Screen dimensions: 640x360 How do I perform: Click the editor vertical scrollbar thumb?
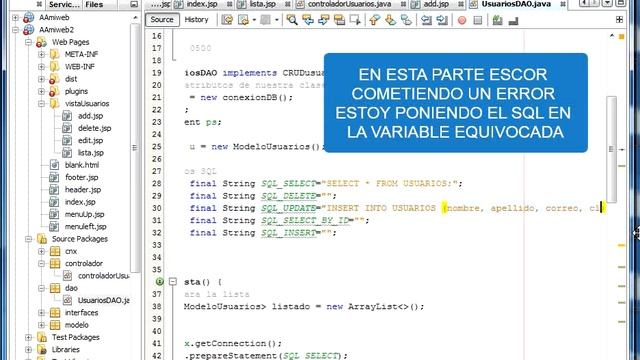pos(611,149)
